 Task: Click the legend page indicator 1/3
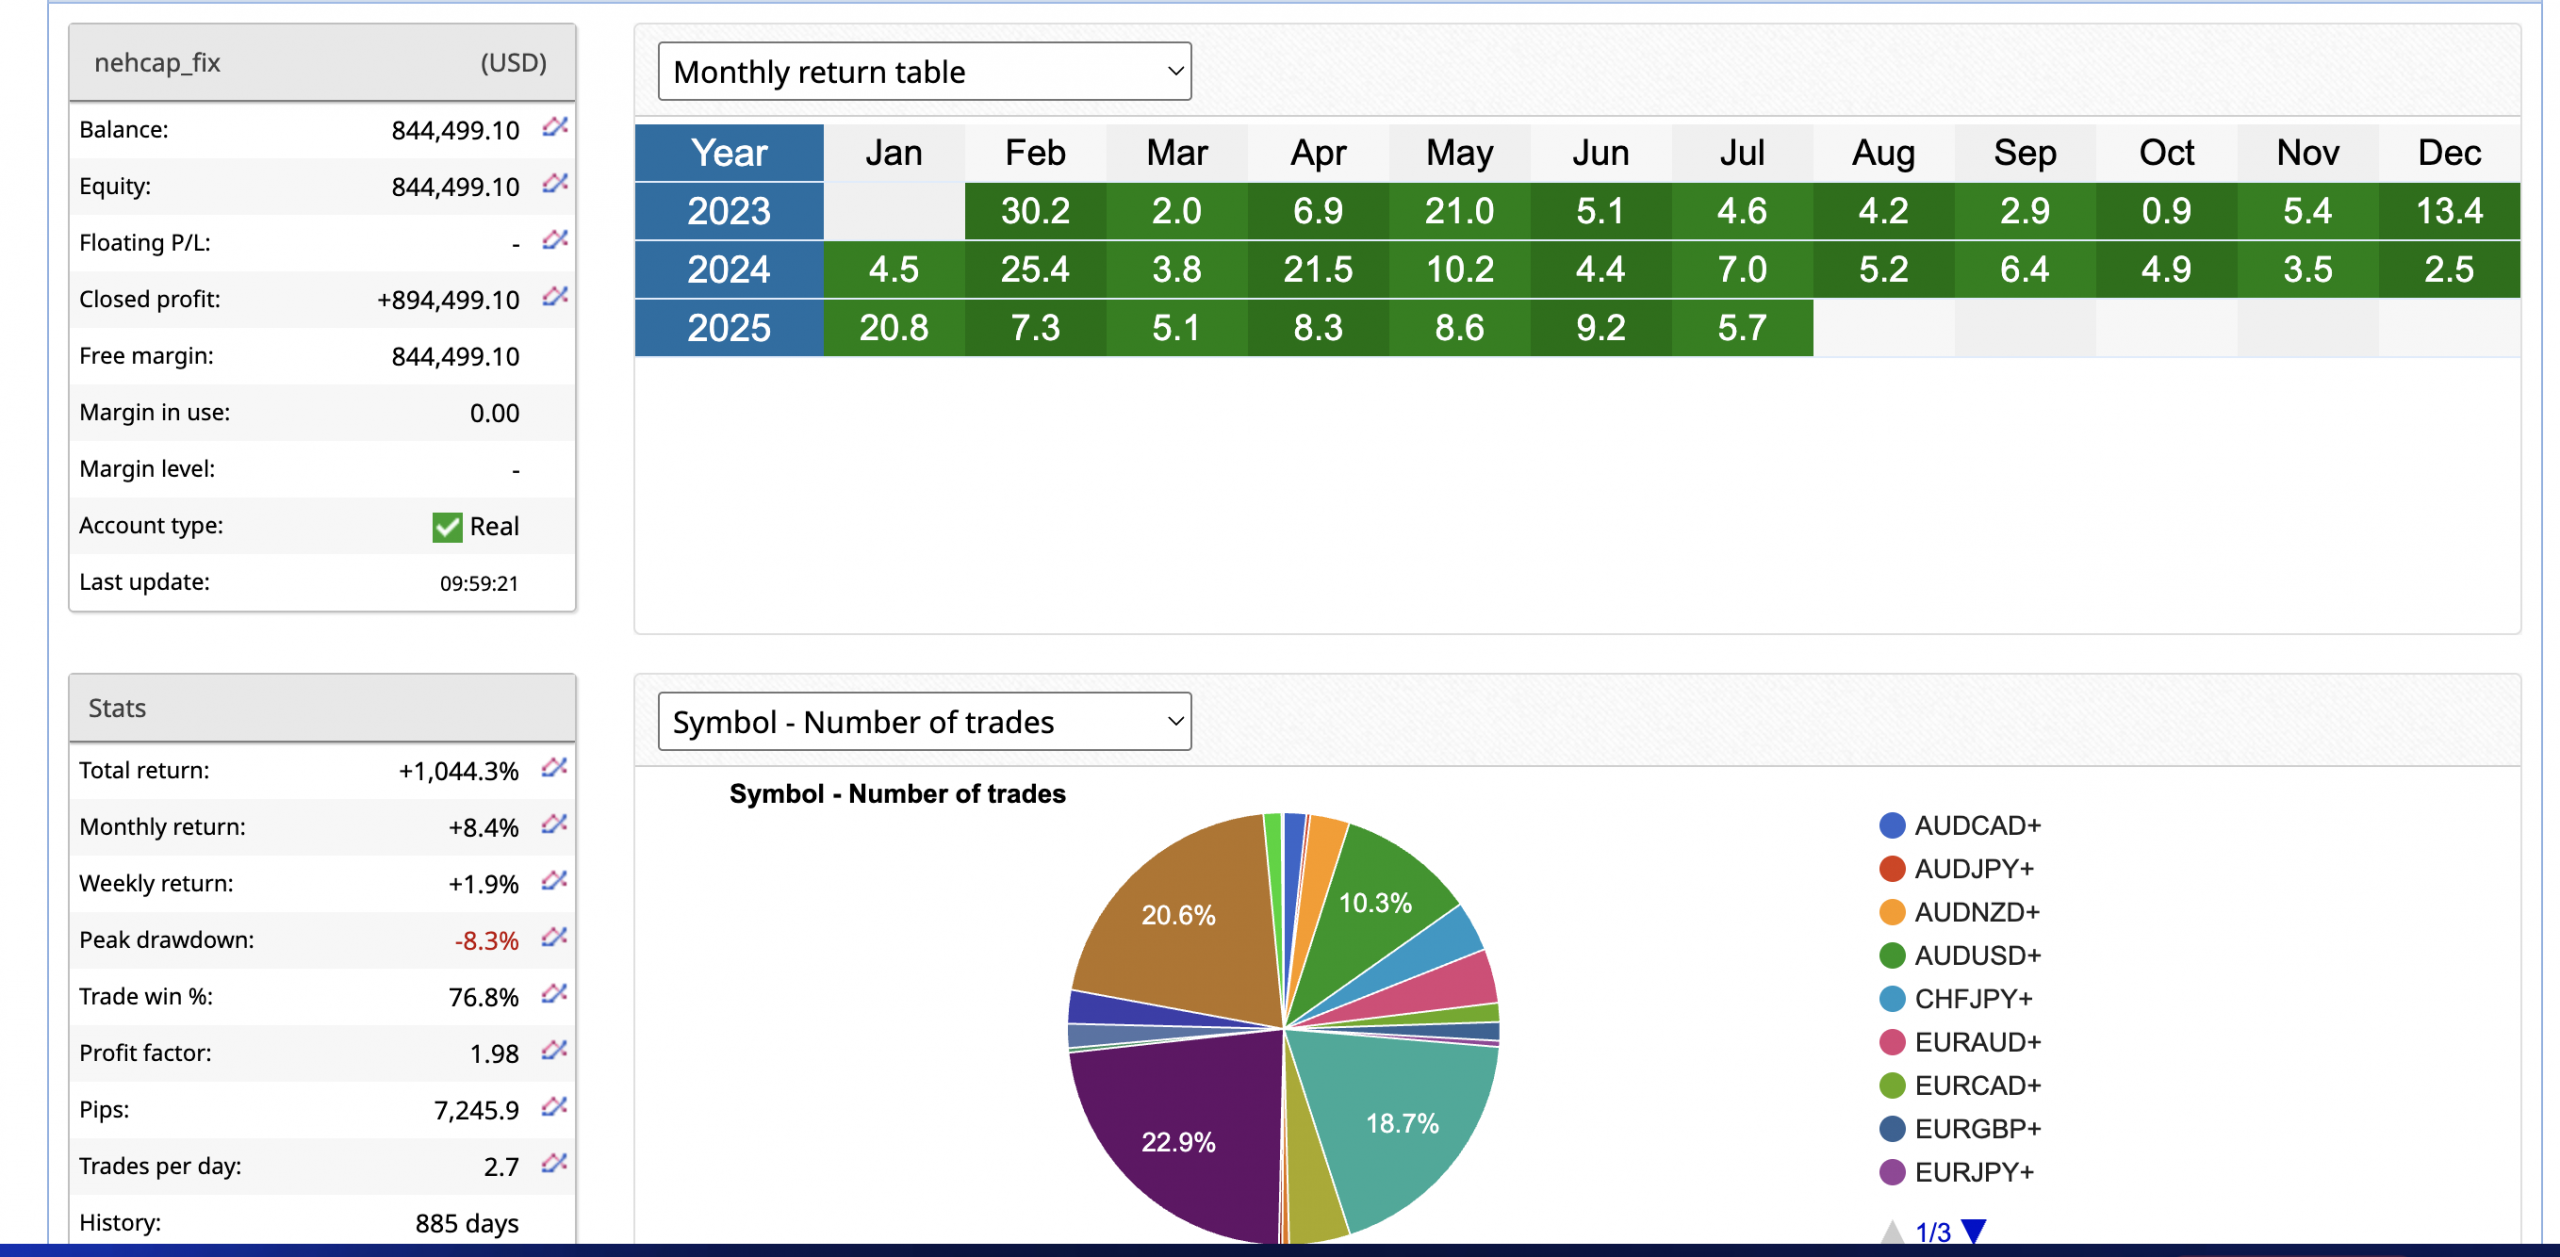coord(1932,1232)
